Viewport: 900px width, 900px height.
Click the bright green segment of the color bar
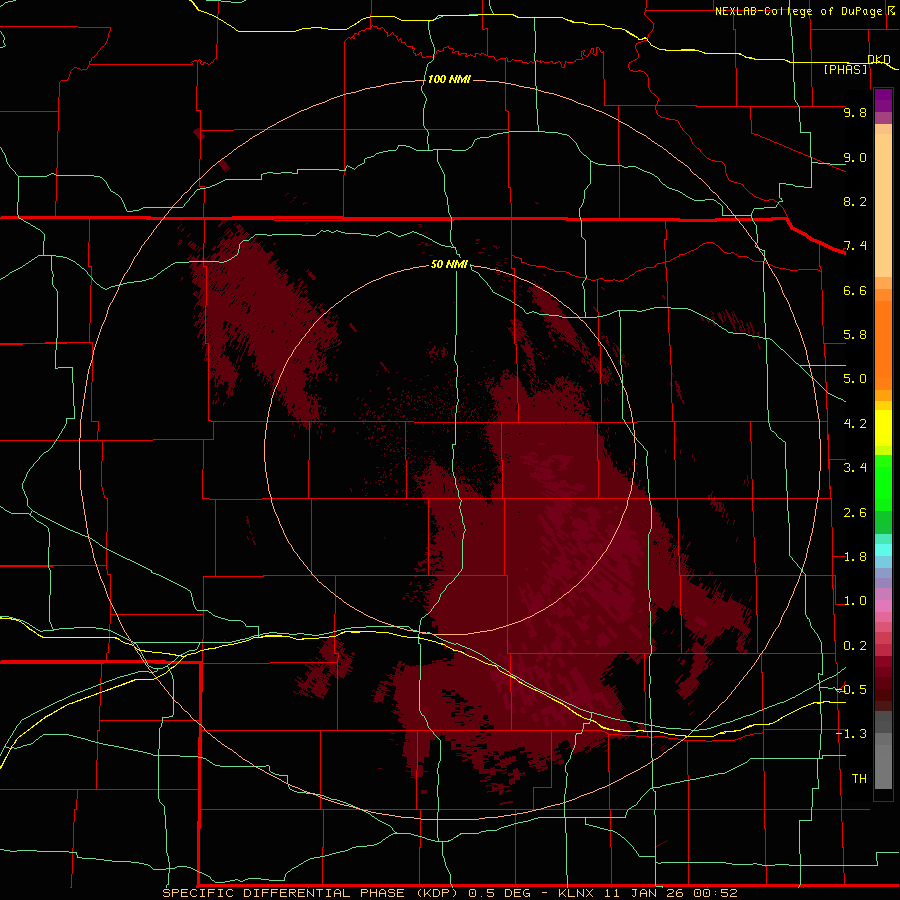pos(883,482)
